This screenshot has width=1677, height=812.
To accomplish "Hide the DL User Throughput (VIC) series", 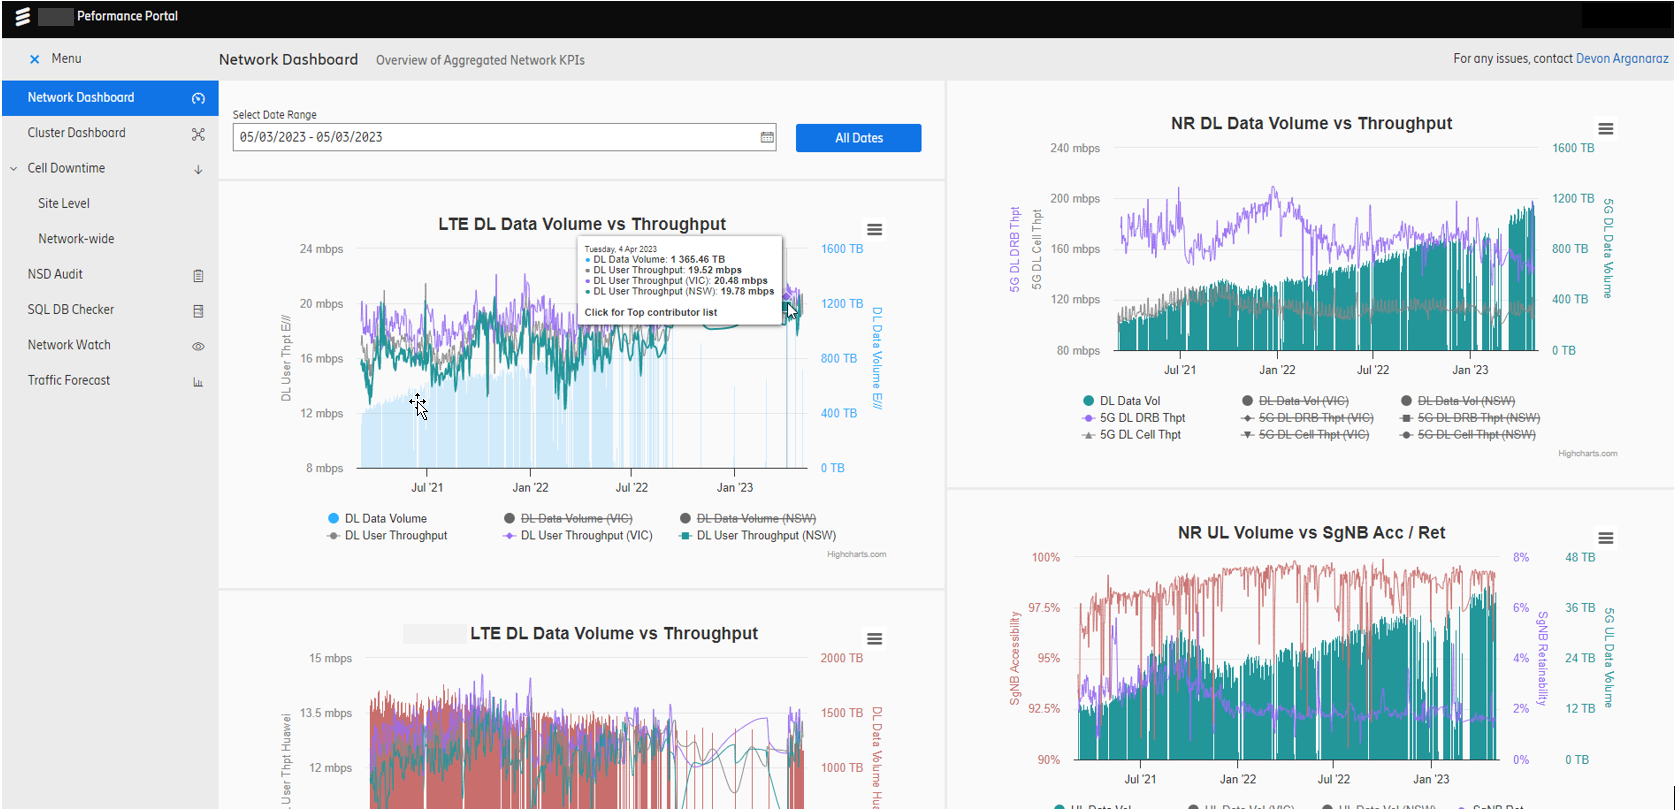I will click(577, 535).
